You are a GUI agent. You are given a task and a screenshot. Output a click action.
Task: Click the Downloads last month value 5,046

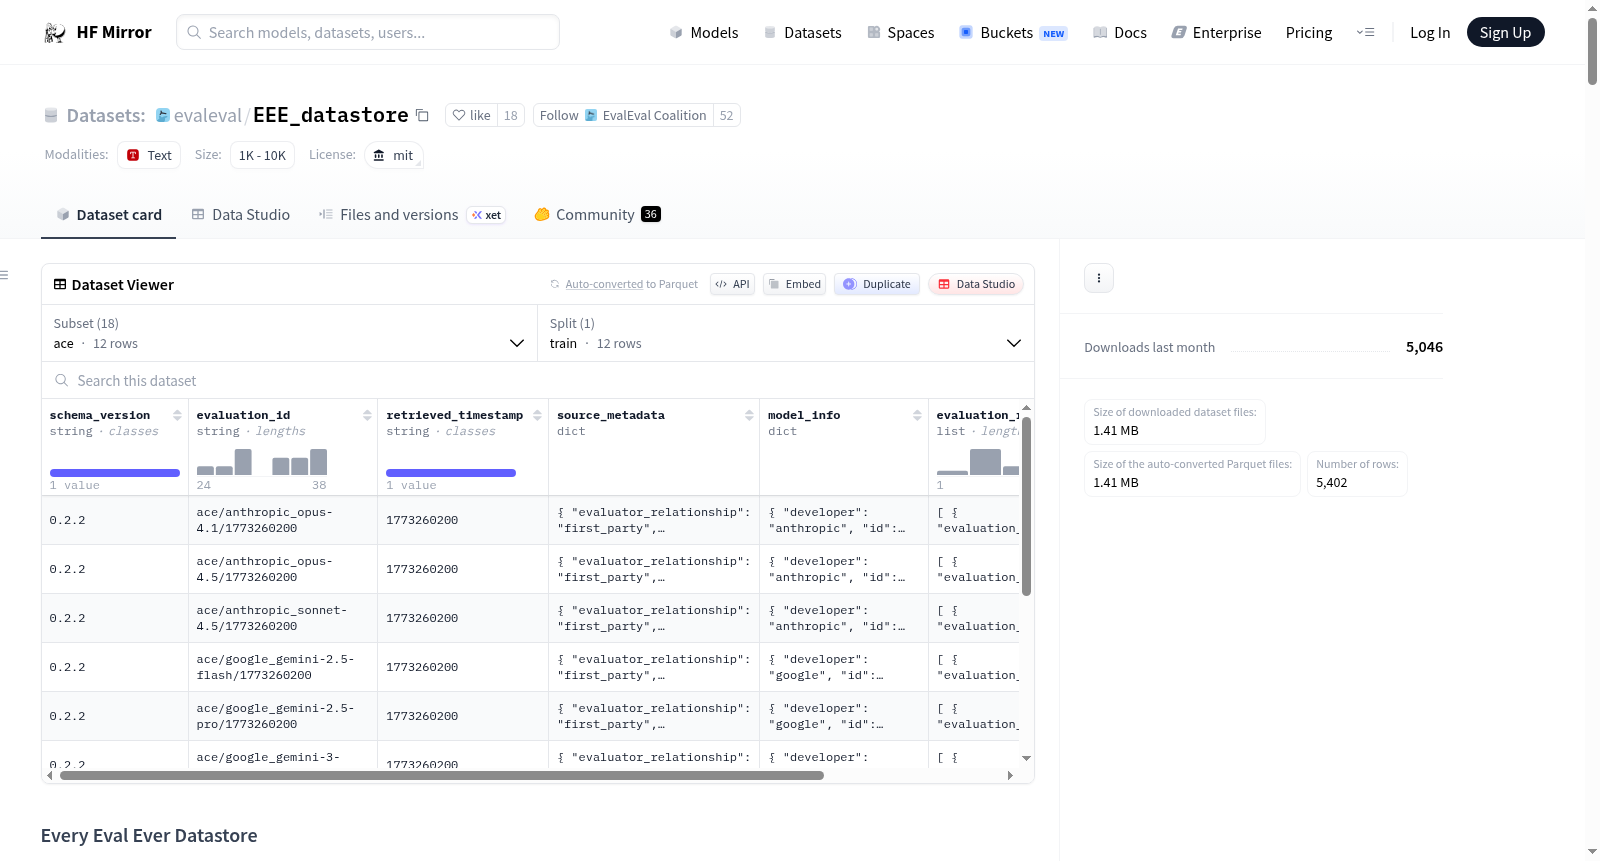[x=1424, y=347]
